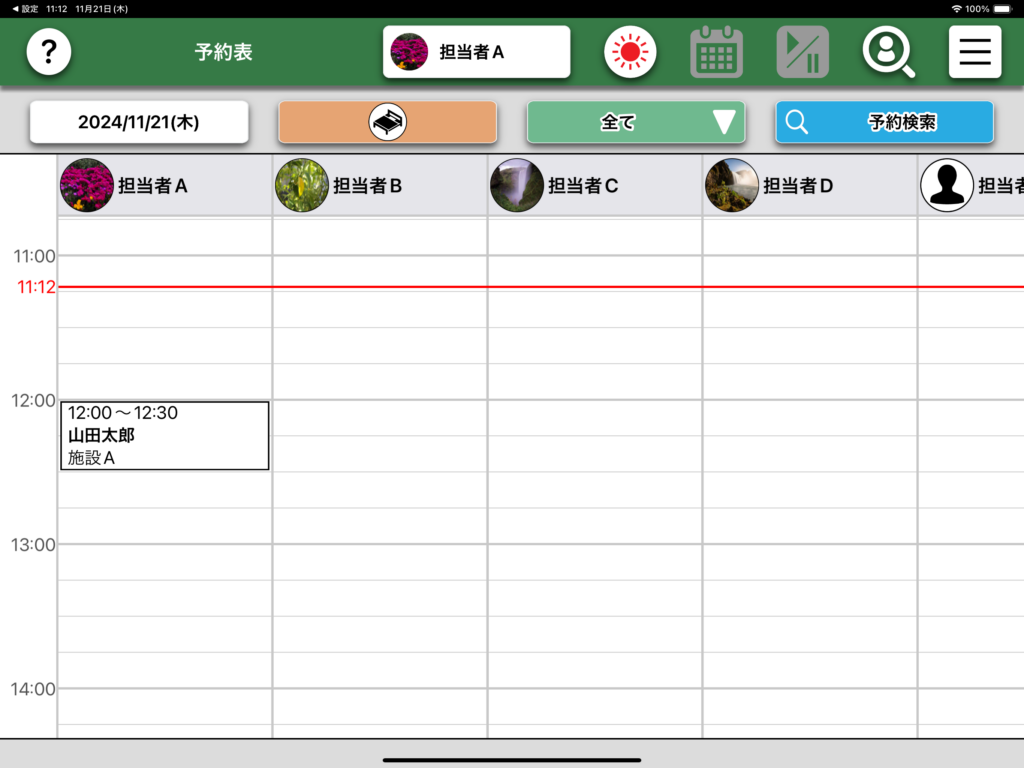The width and height of the screenshot is (1024, 768).
Task: Open the hamburger menu
Action: pos(975,52)
